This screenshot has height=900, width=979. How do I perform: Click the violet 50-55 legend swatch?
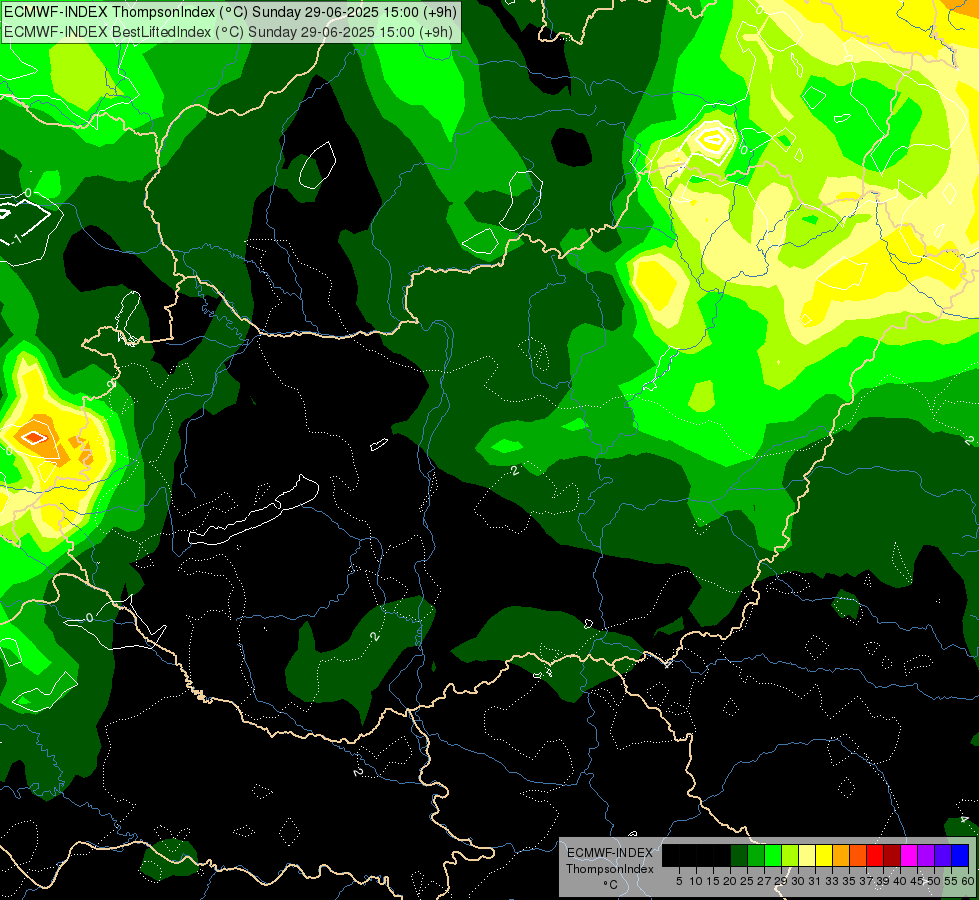pyautogui.click(x=943, y=855)
